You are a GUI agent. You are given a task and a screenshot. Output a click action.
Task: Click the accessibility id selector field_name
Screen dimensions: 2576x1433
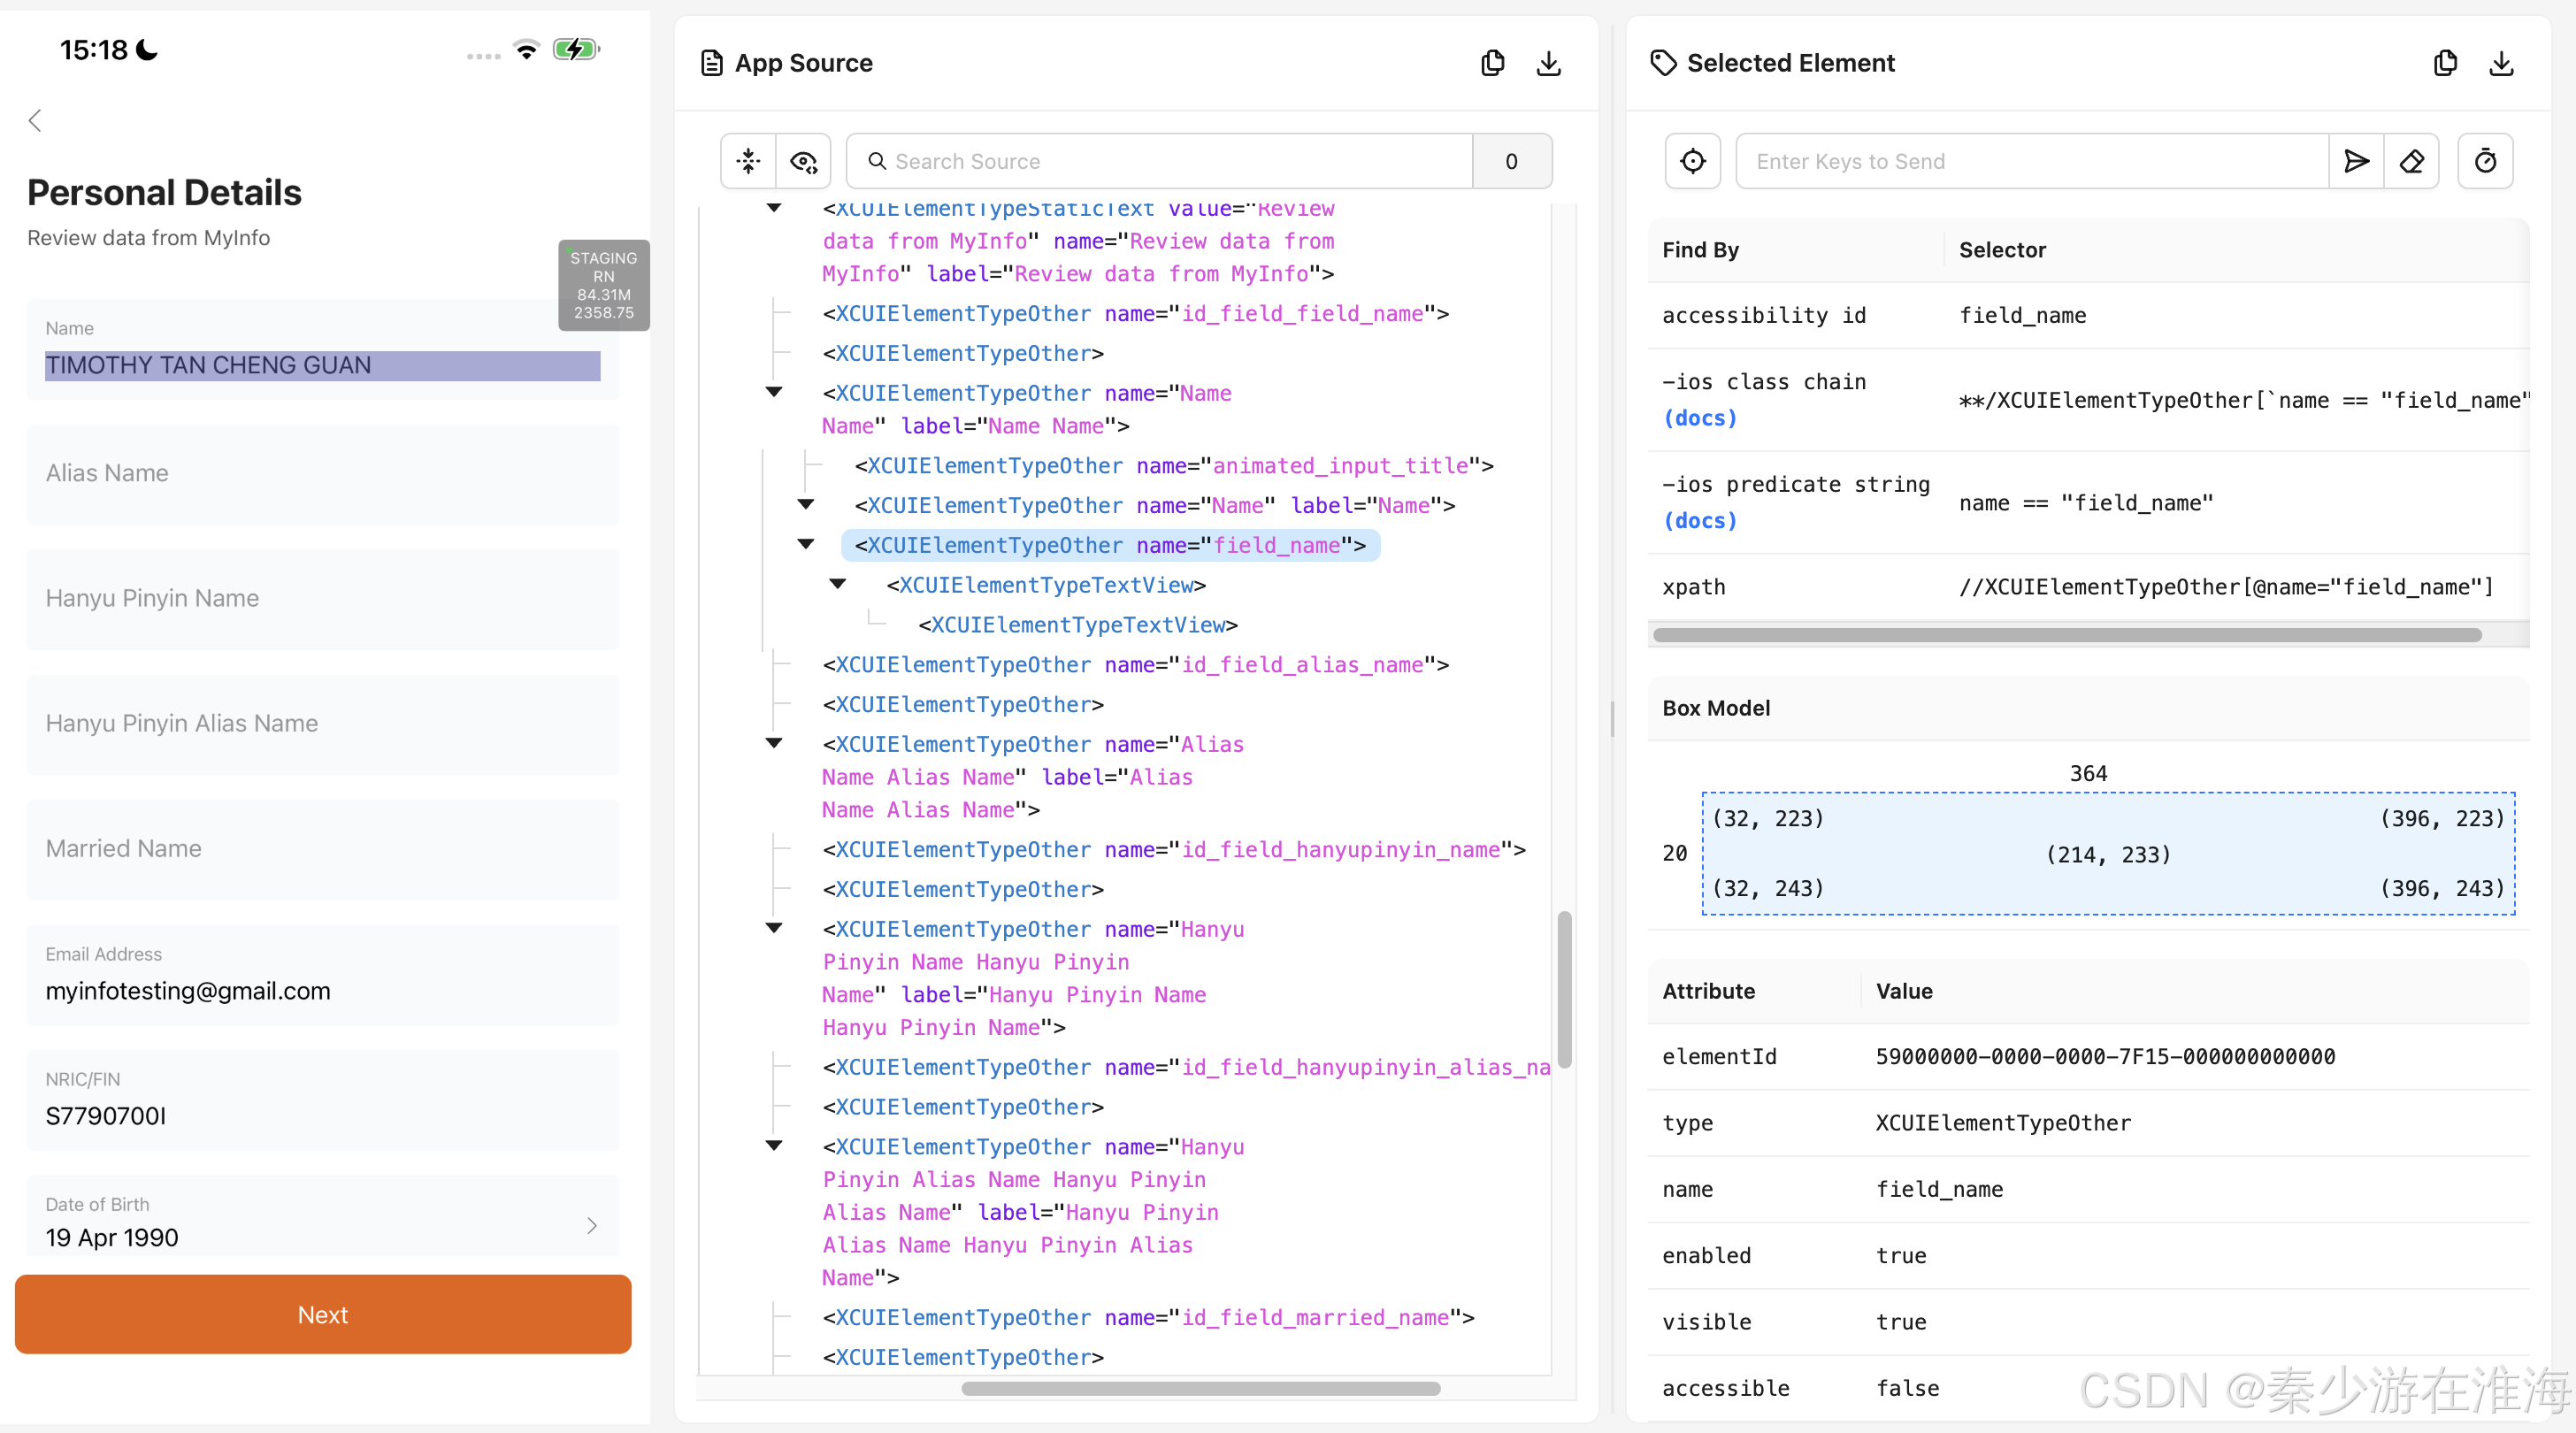click(2022, 315)
